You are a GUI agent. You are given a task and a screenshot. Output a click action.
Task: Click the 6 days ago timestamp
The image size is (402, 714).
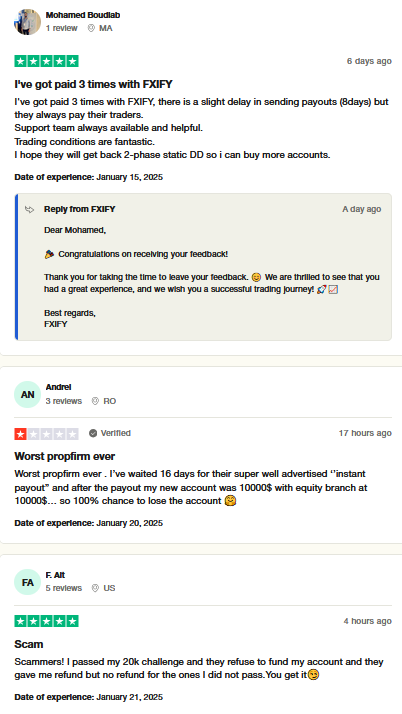[369, 61]
